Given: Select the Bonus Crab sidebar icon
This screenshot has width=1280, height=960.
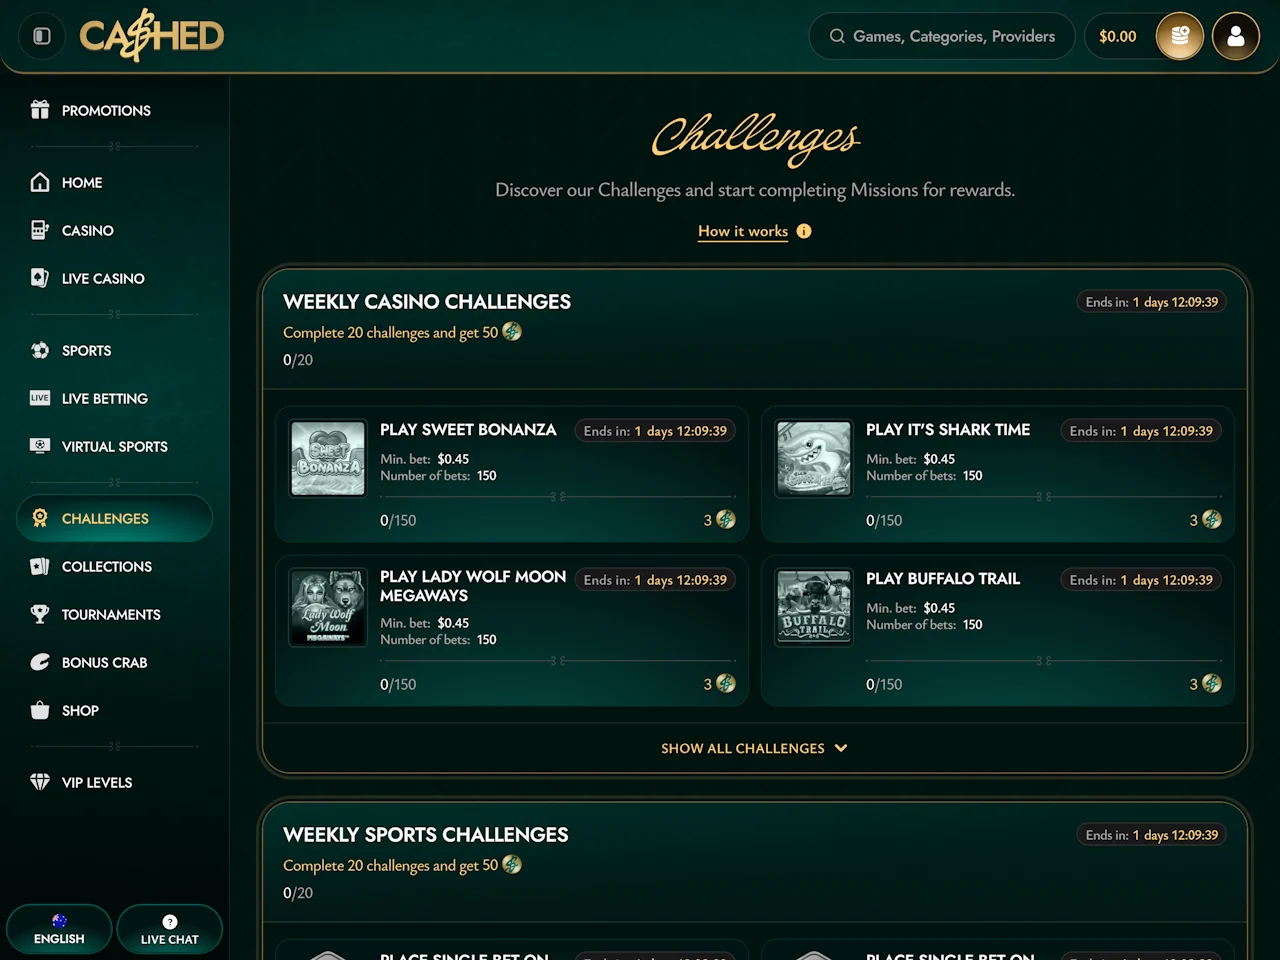Looking at the screenshot, I should click(x=40, y=662).
